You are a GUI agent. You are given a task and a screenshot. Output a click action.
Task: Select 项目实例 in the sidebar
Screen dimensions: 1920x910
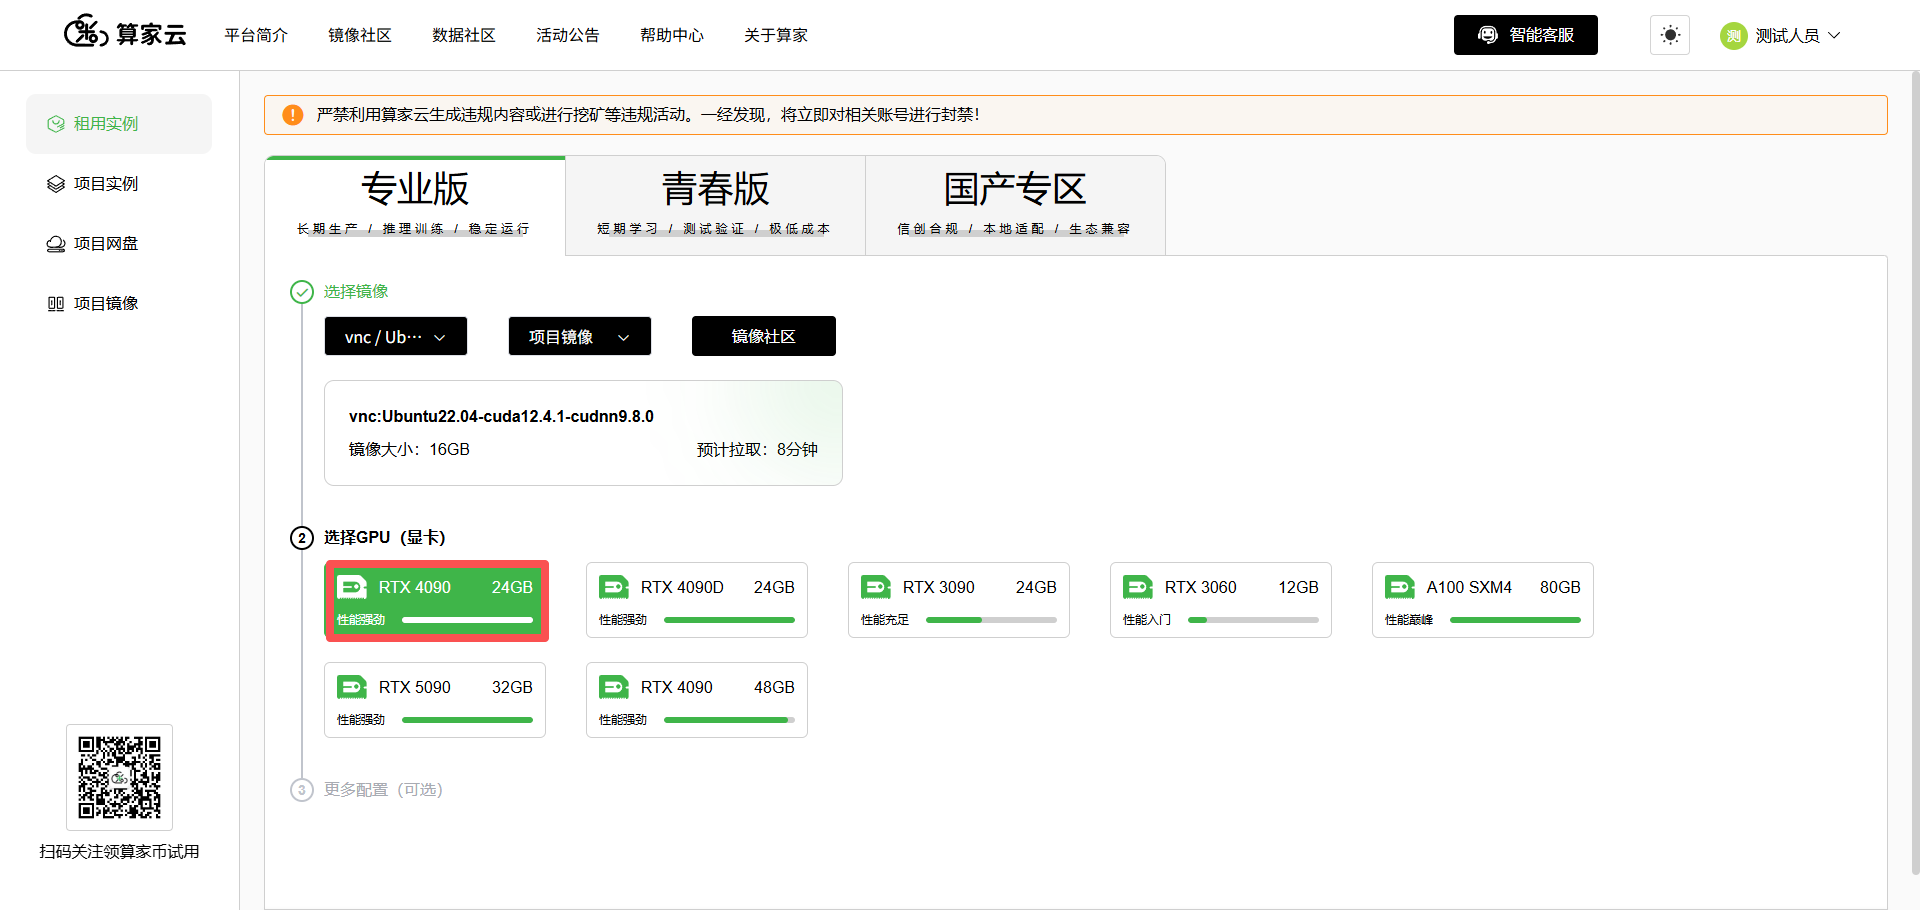coord(119,184)
